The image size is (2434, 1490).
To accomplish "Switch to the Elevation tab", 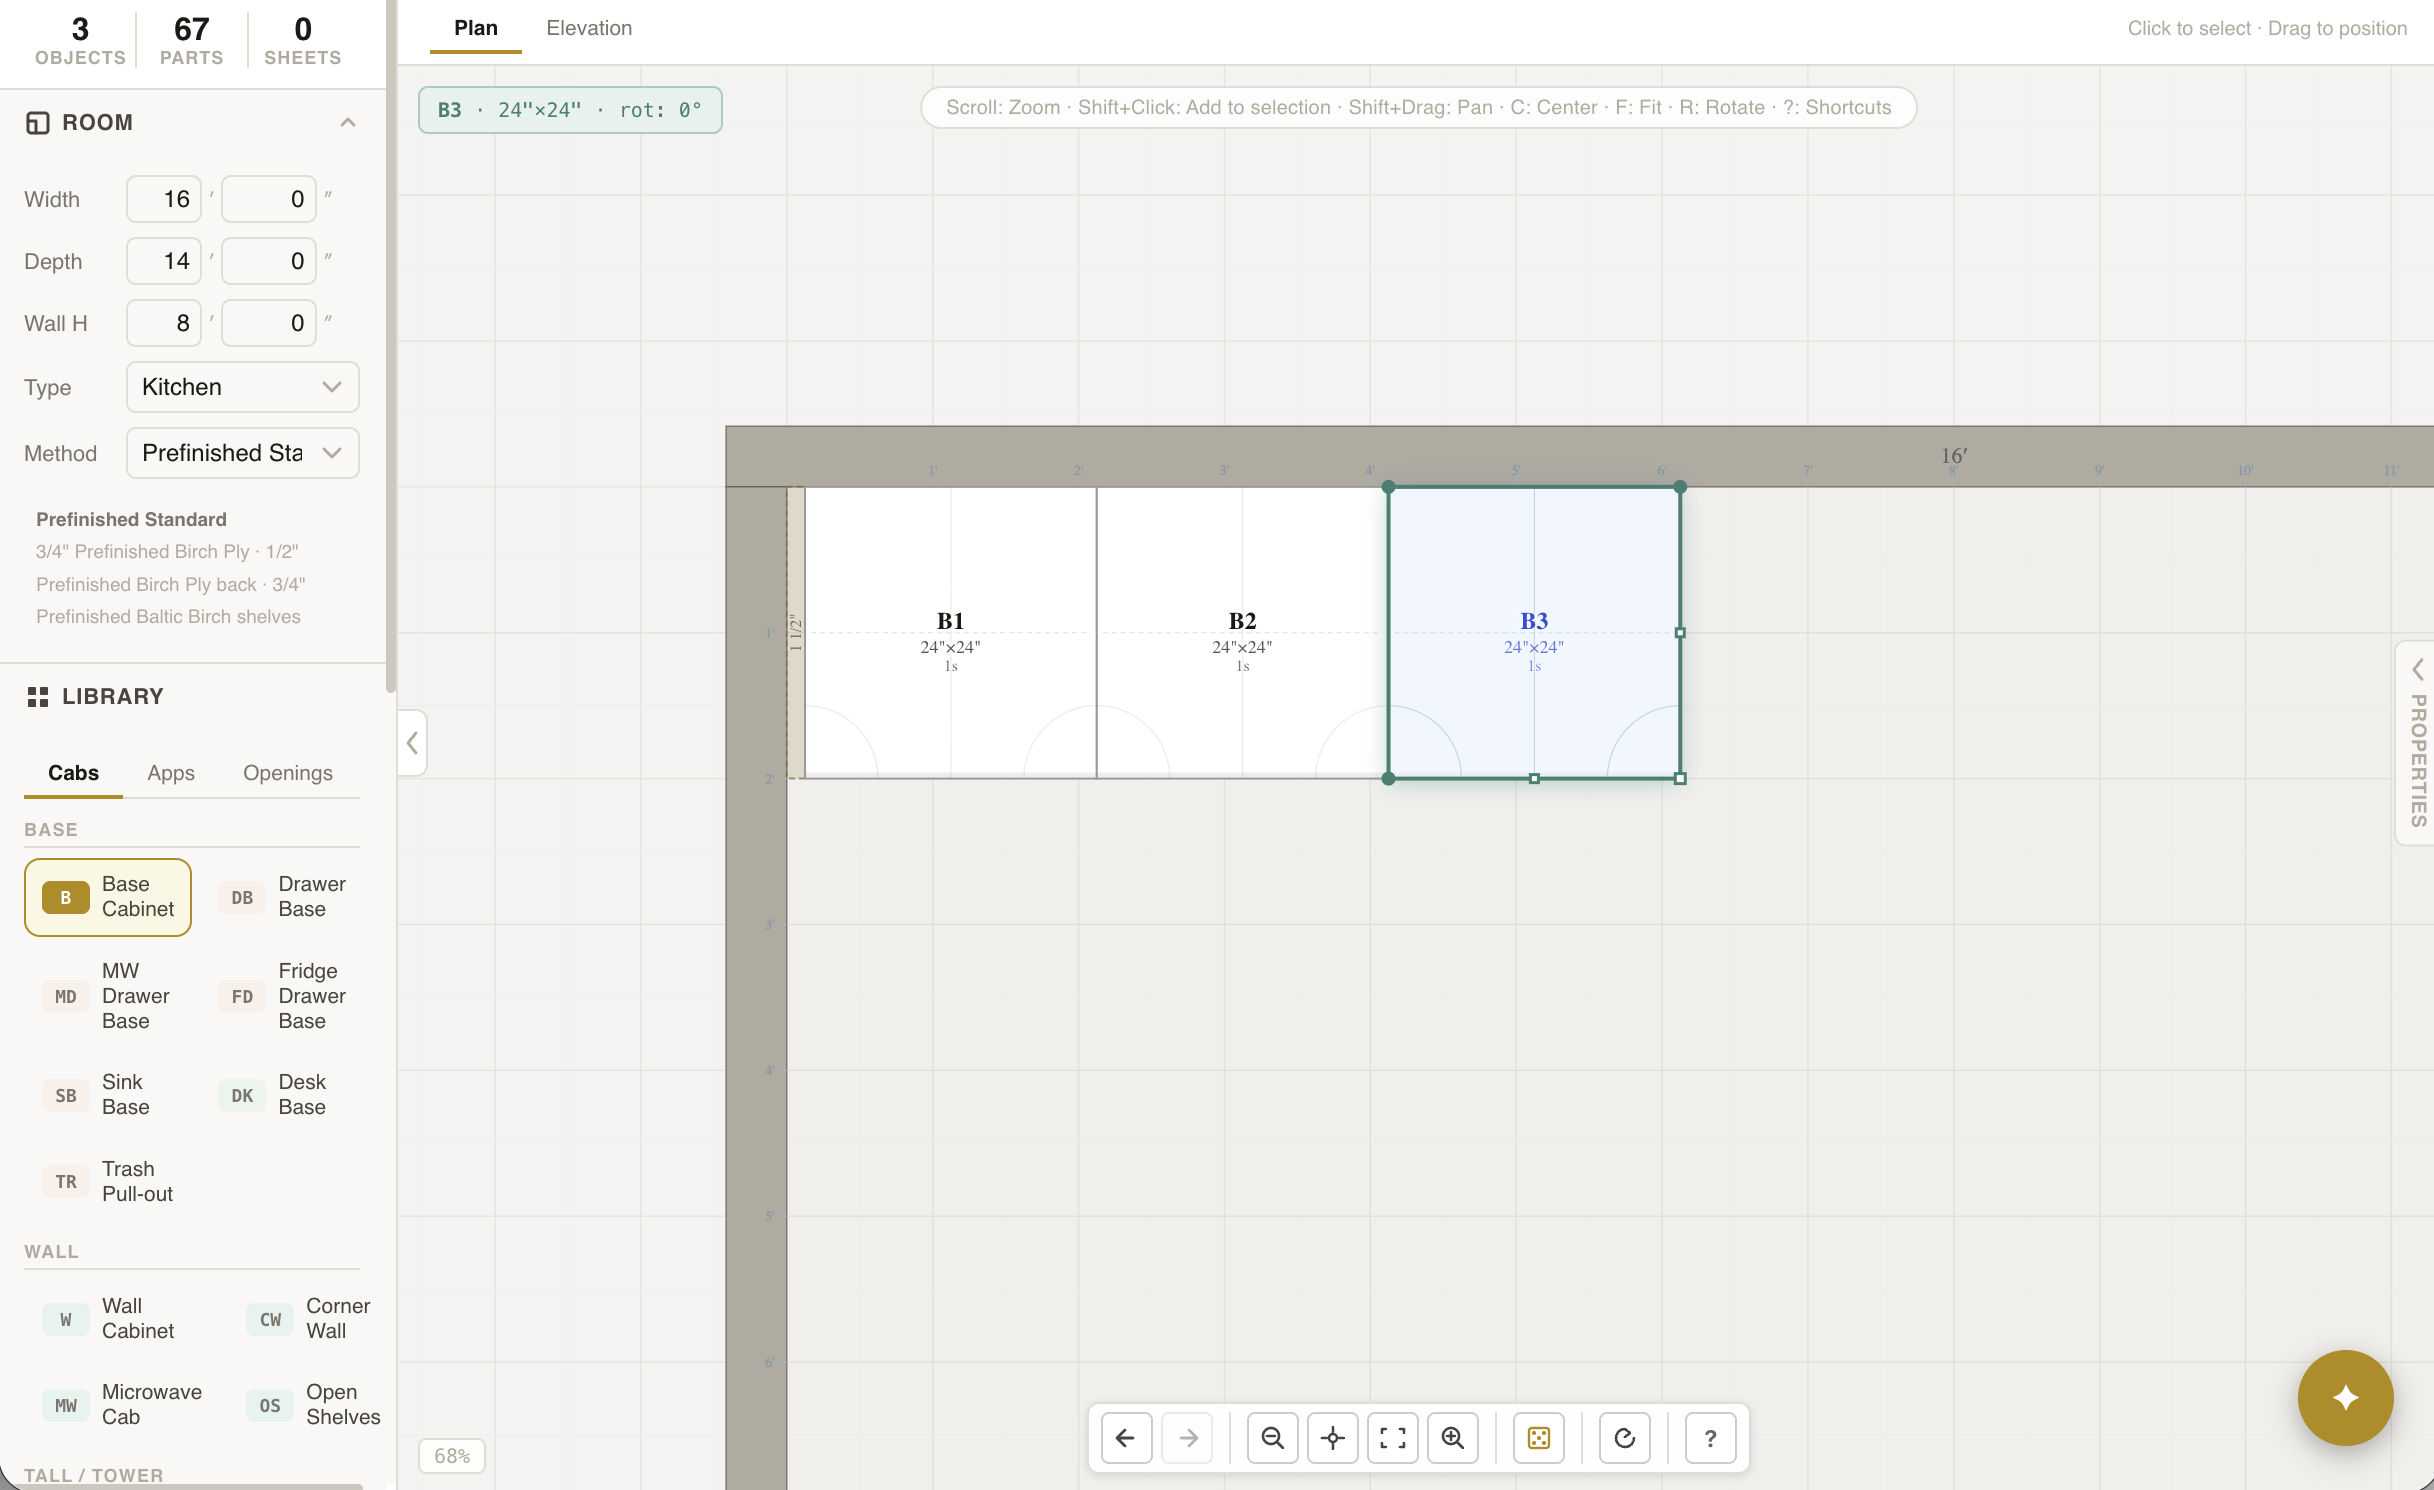I will pyautogui.click(x=588, y=28).
